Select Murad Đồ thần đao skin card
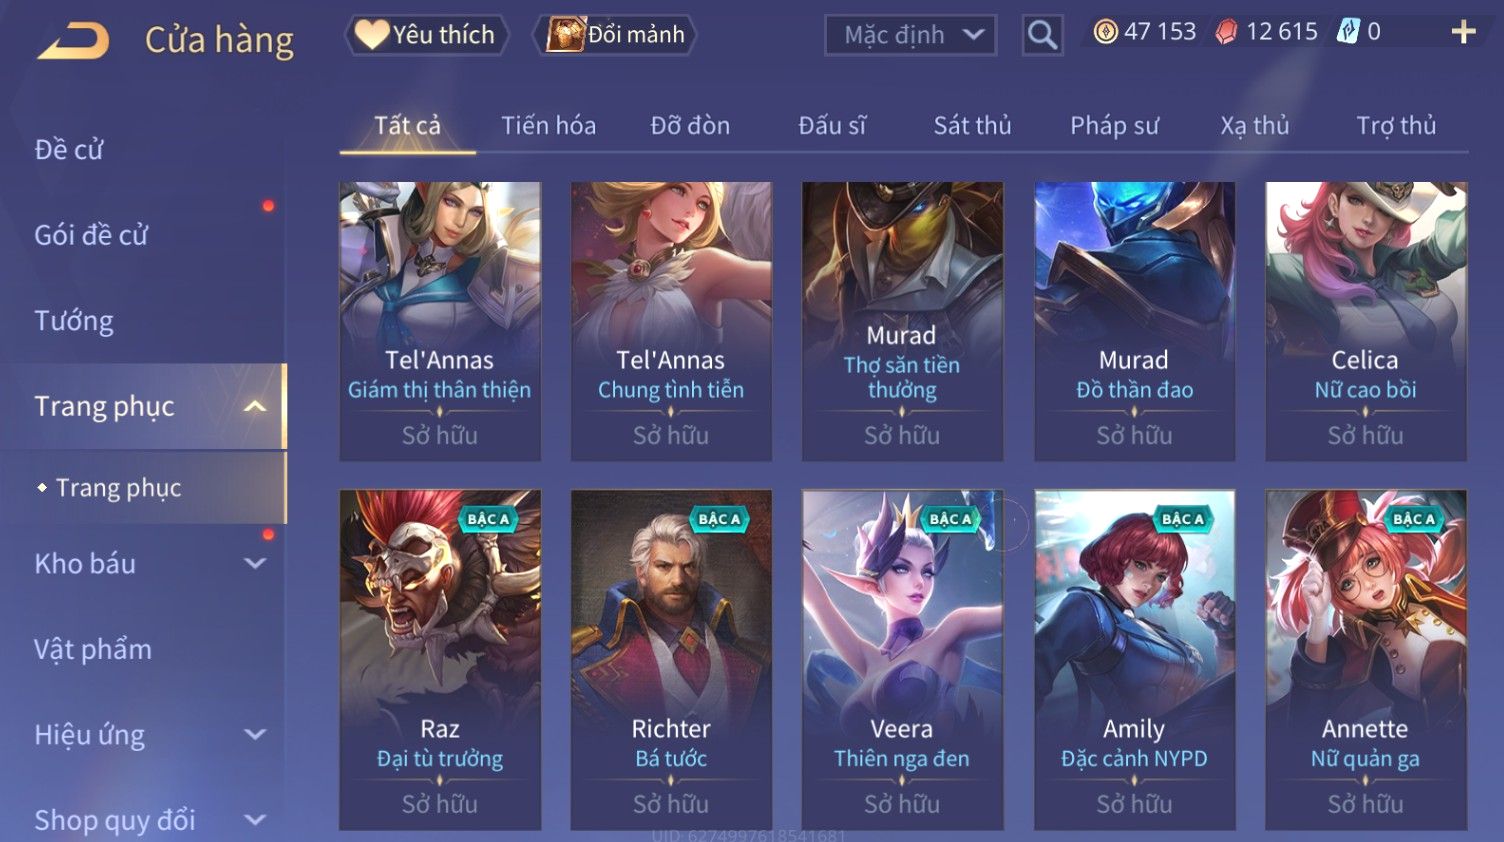Image resolution: width=1504 pixels, height=842 pixels. [1134, 321]
